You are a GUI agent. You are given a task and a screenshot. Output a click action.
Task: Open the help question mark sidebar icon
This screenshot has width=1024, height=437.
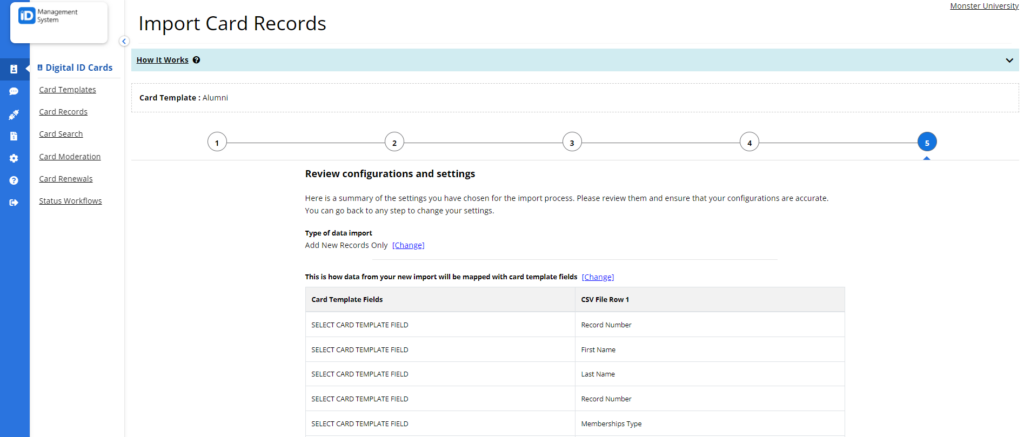click(x=14, y=180)
